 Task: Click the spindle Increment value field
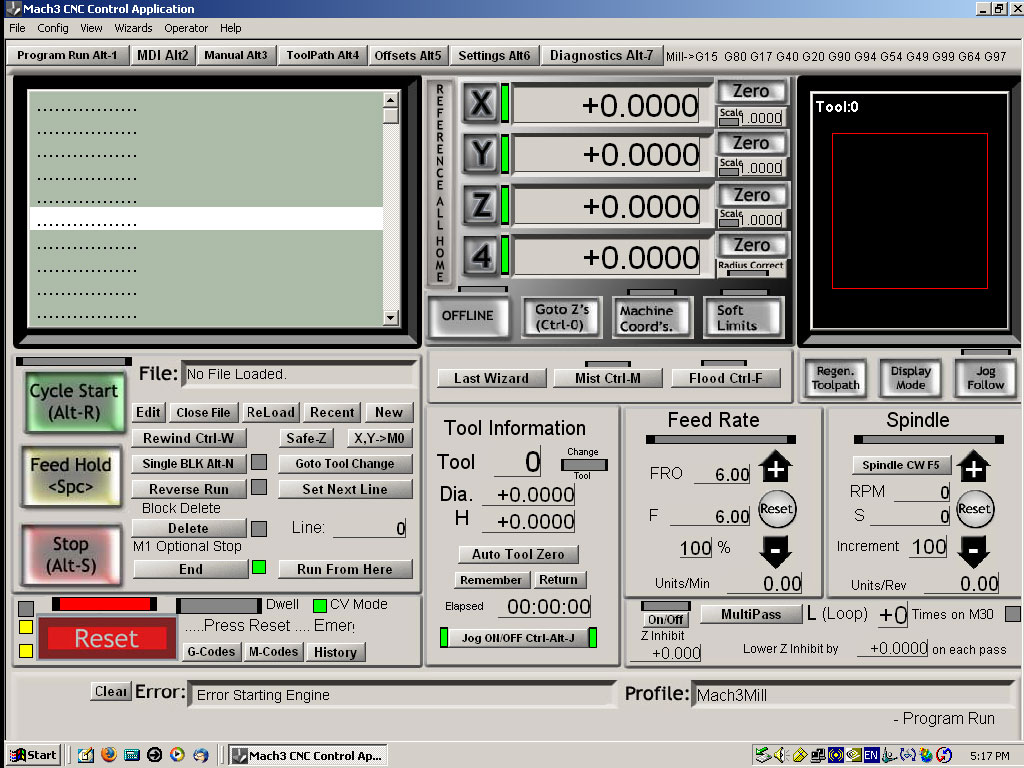click(x=928, y=546)
